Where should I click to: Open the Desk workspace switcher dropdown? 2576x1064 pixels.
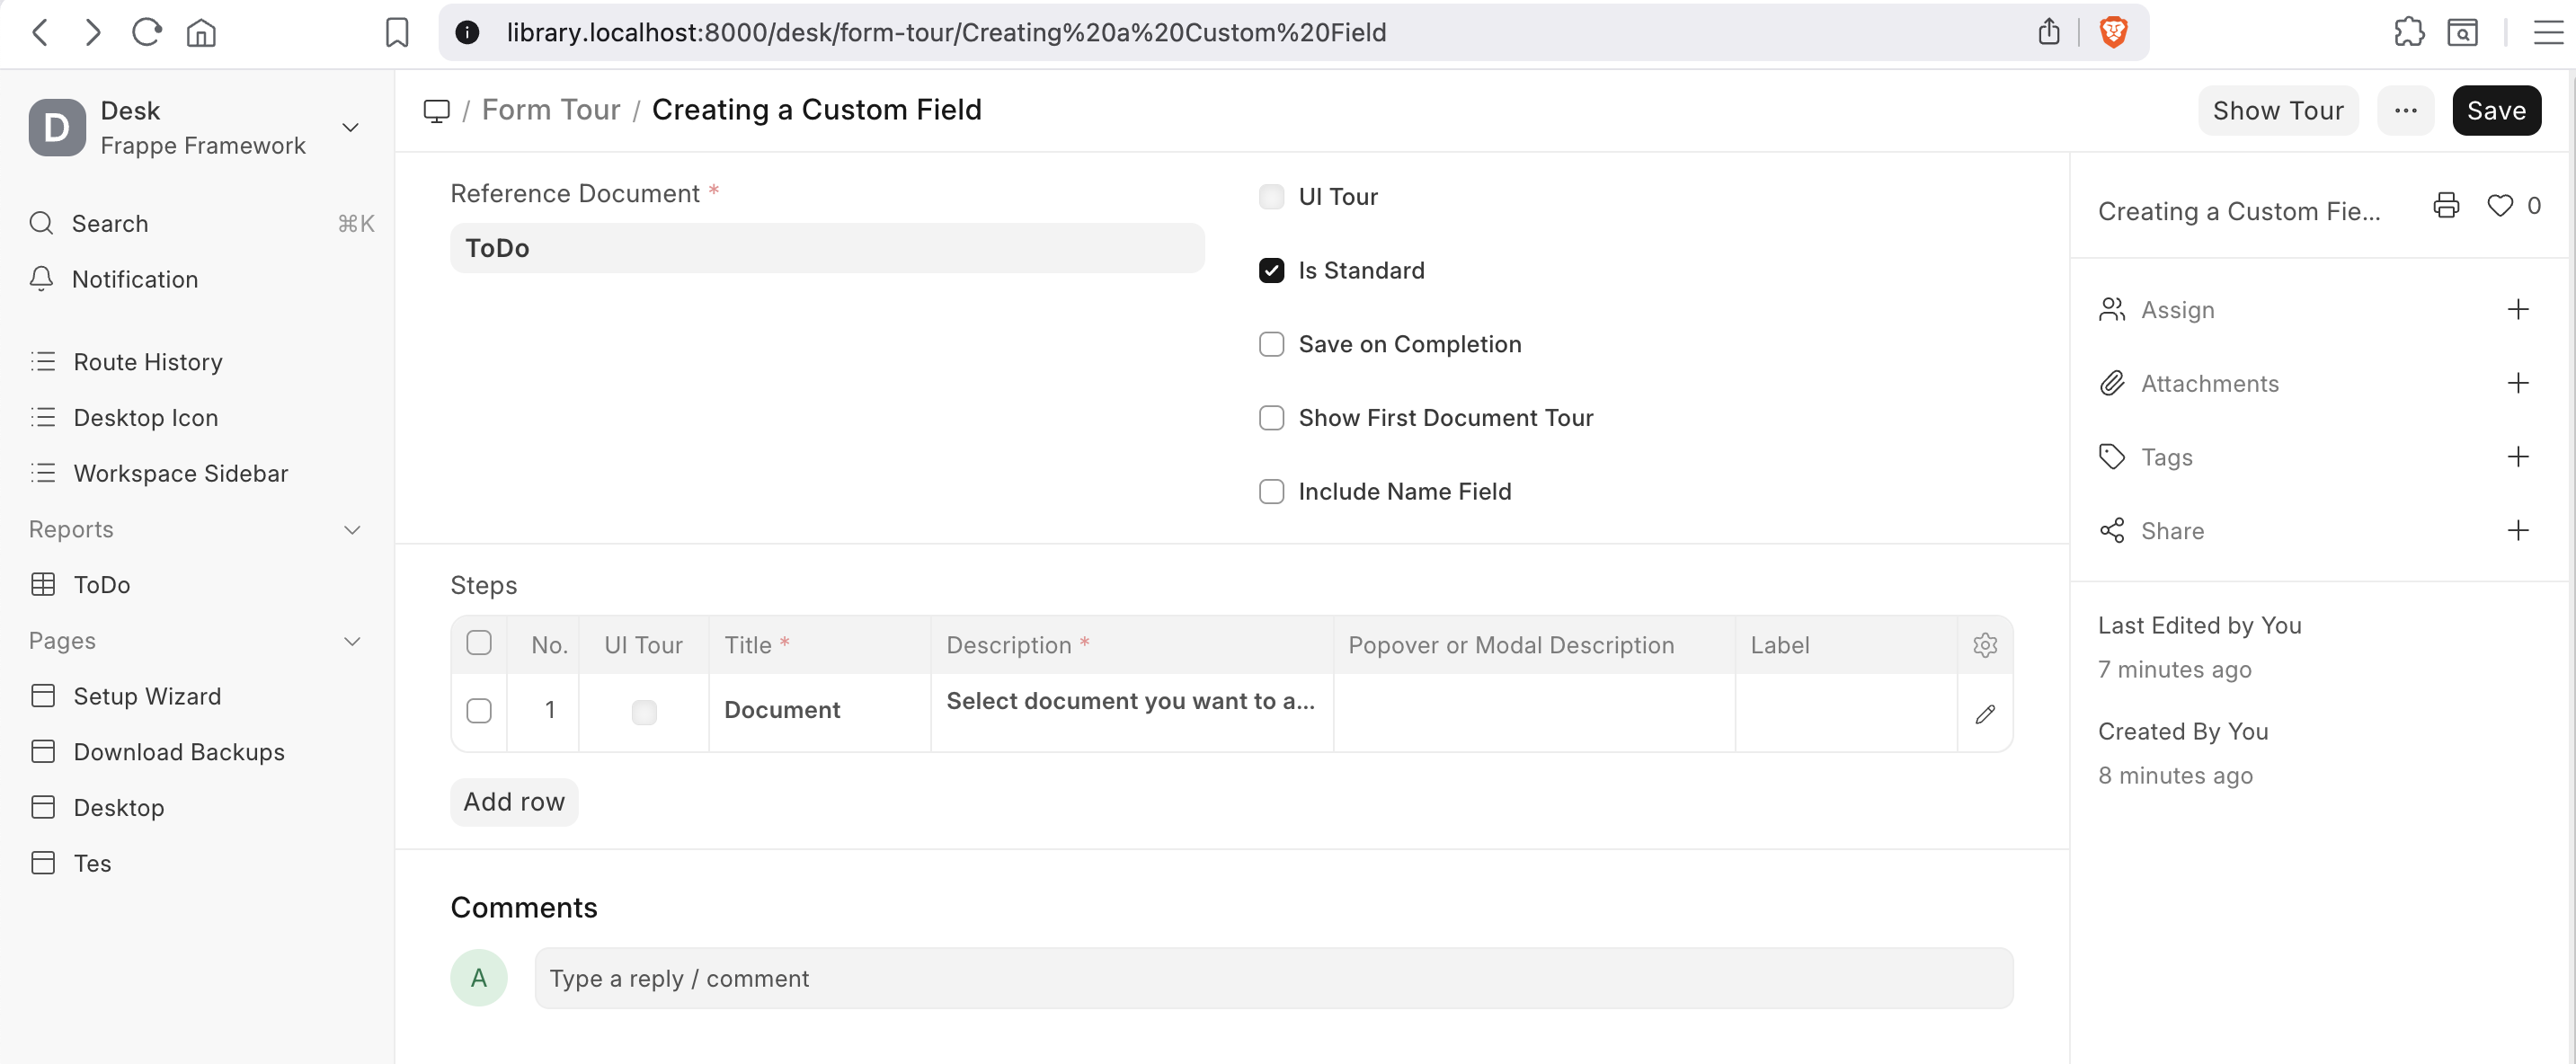pyautogui.click(x=350, y=128)
